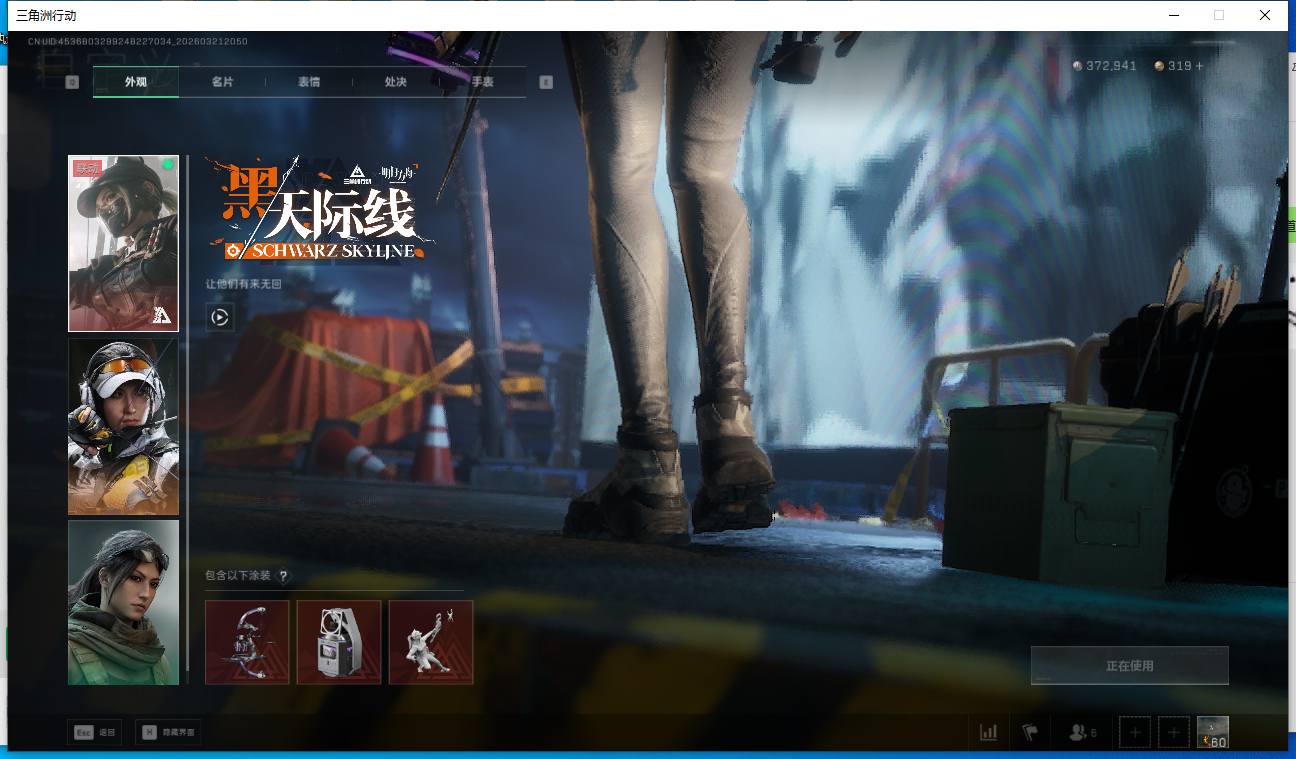Play the Schwarz Skyline preview video
The image size is (1296, 759).
click(220, 318)
